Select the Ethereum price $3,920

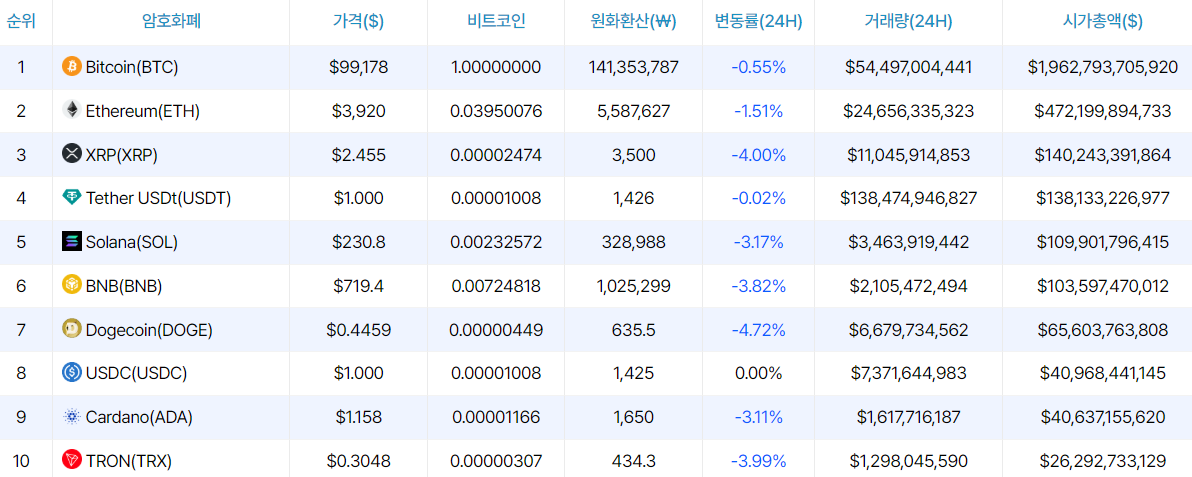click(359, 111)
